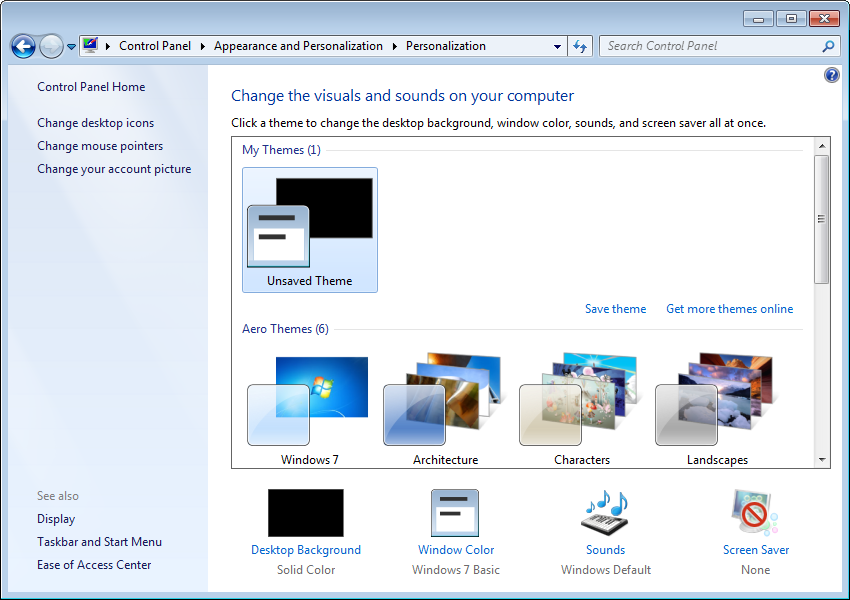This screenshot has width=850, height=600.
Task: Click Get more themes online
Action: (x=729, y=309)
